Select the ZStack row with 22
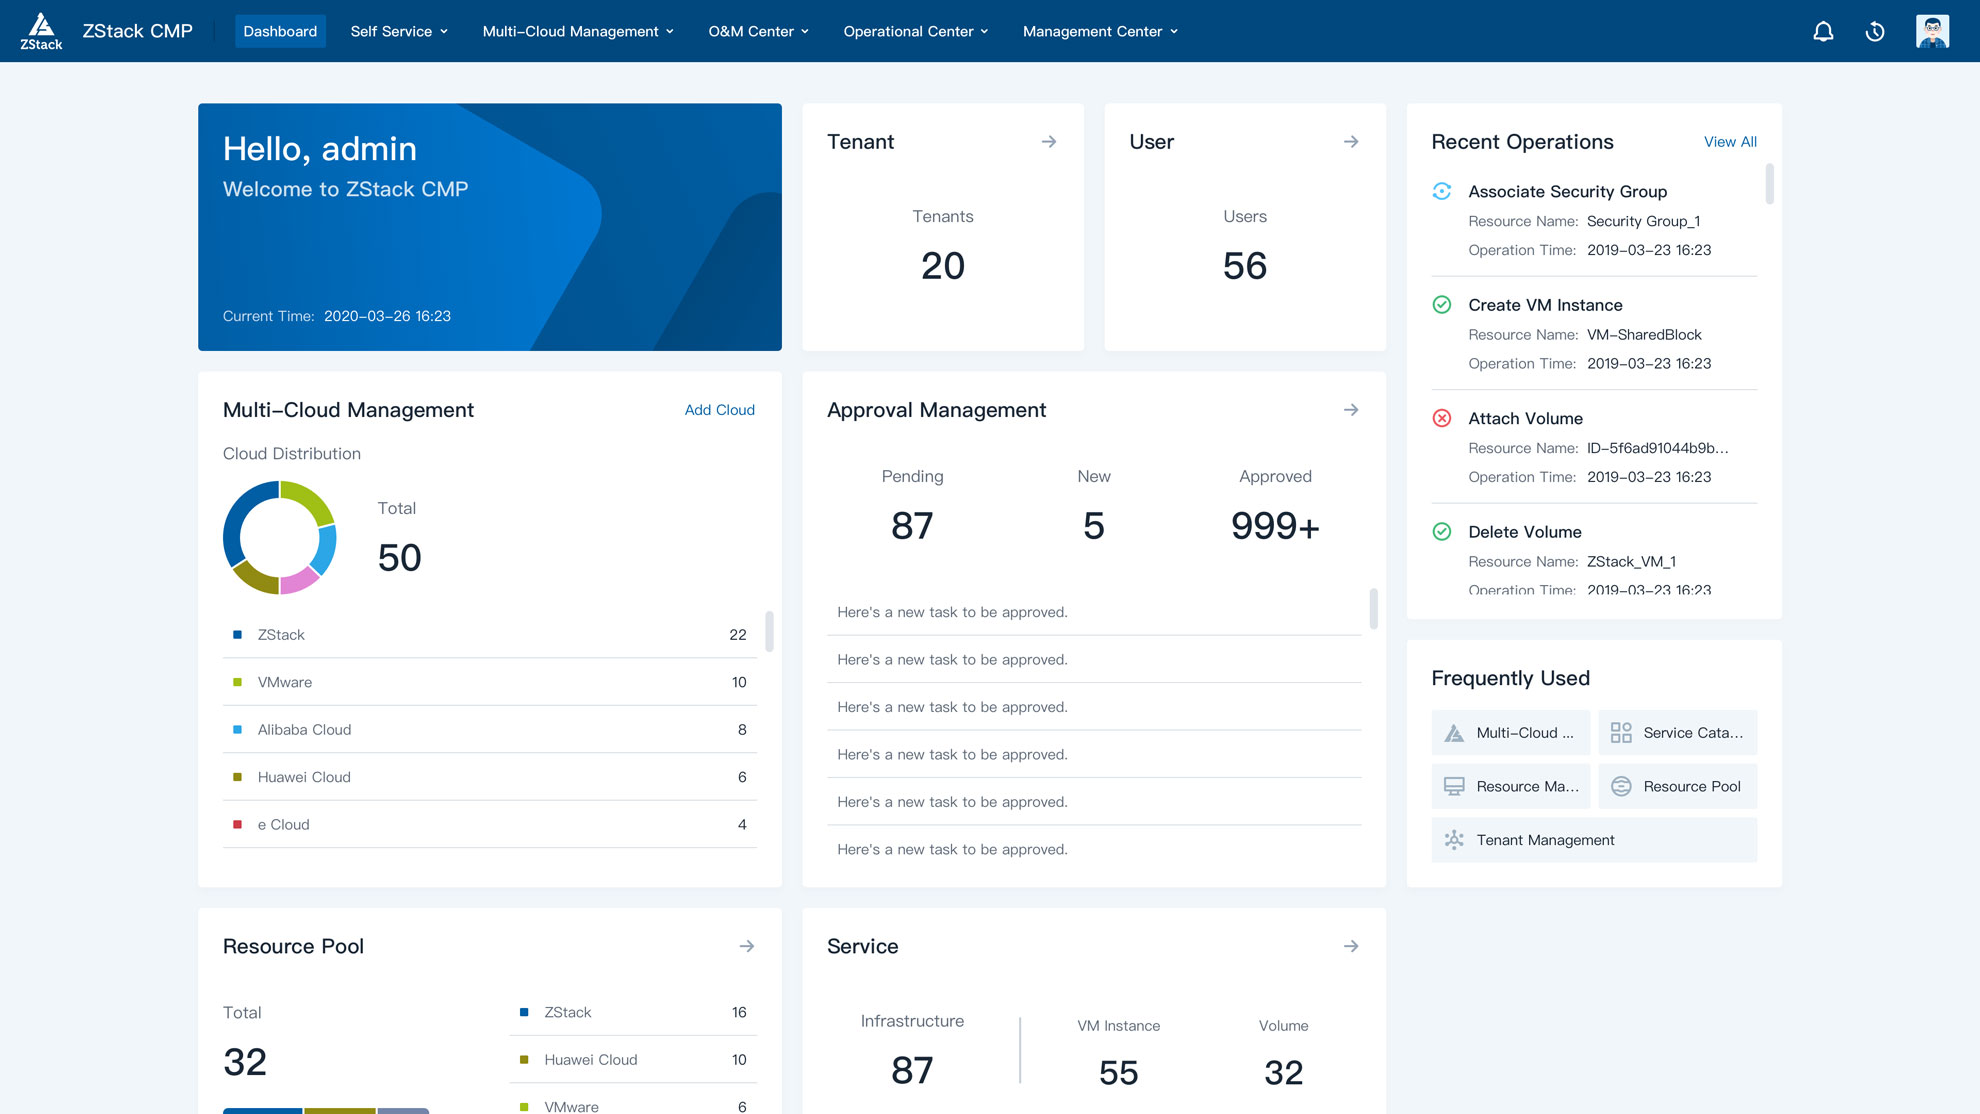This screenshot has width=1980, height=1114. click(489, 635)
